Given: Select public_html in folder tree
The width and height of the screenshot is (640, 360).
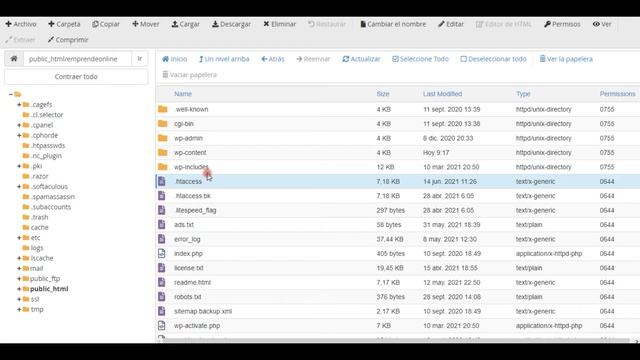Looking at the screenshot, I should click(49, 289).
